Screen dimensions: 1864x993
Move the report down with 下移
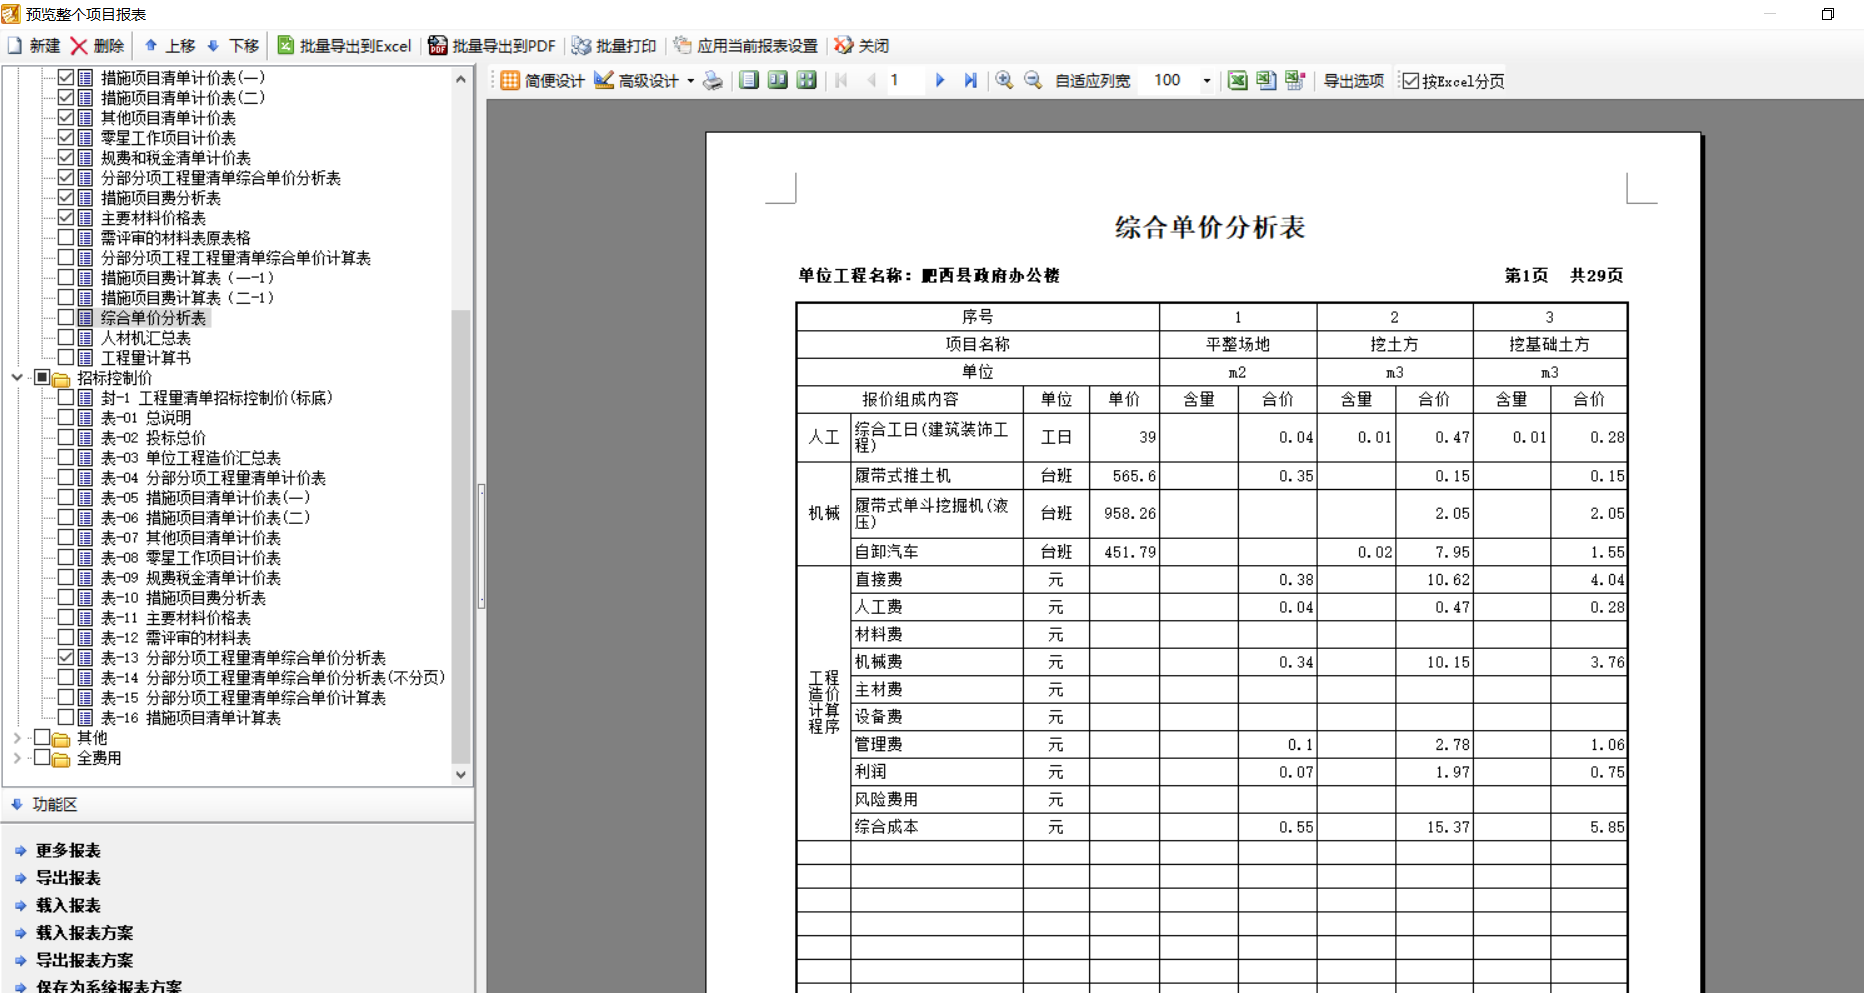(x=232, y=46)
